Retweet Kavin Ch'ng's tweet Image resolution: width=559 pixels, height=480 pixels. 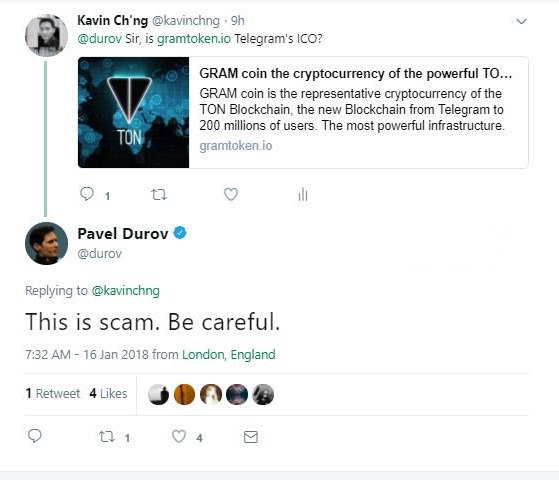[x=159, y=195]
